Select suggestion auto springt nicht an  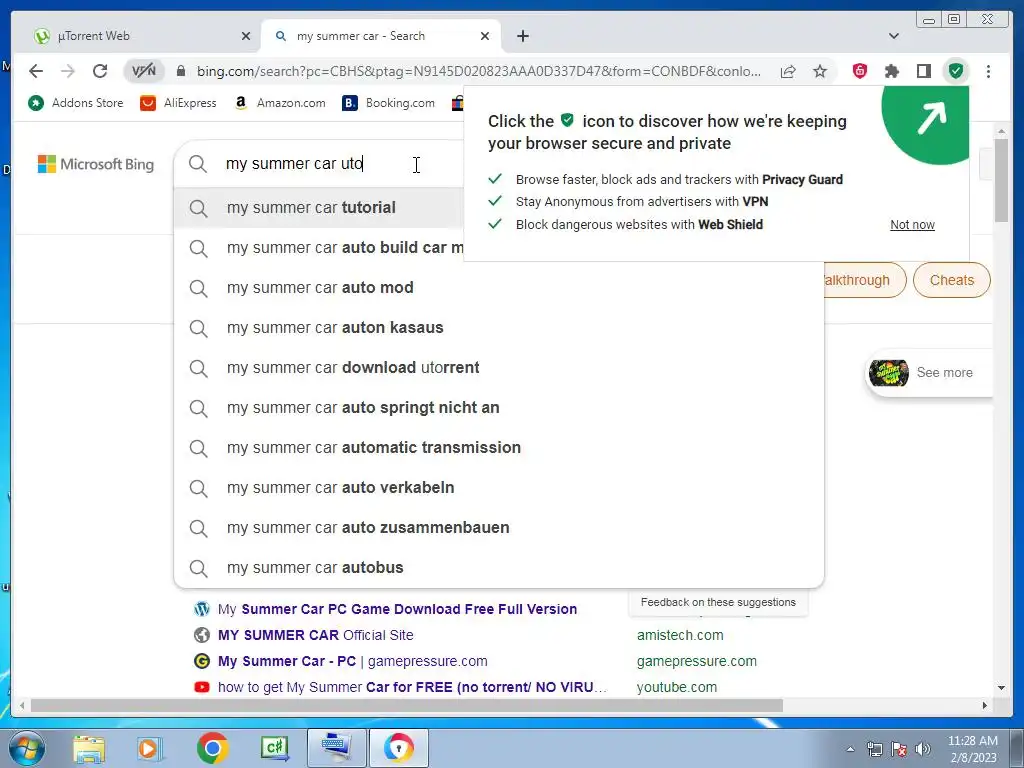click(499, 408)
